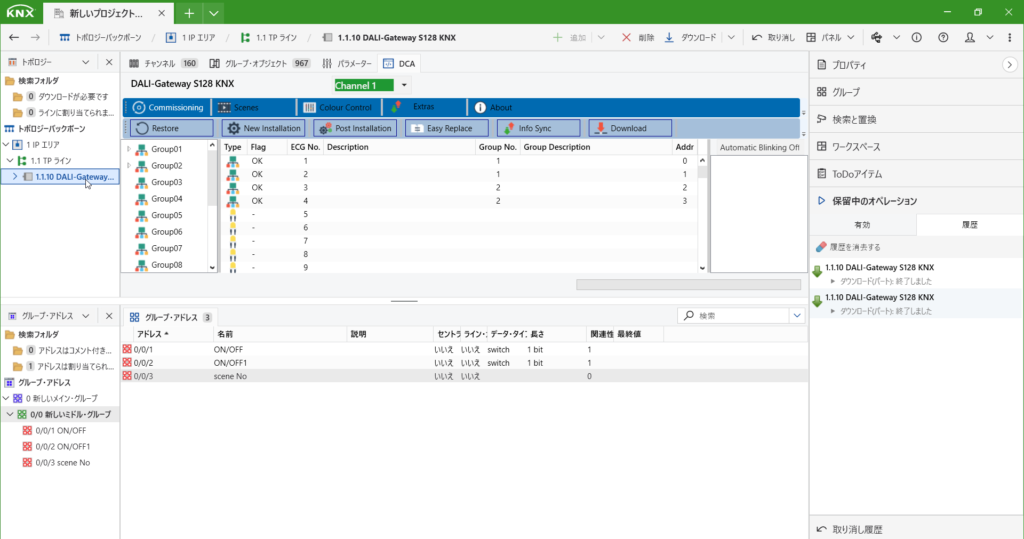Open the Commissioning tab
The width and height of the screenshot is (1024, 539).
168,107
